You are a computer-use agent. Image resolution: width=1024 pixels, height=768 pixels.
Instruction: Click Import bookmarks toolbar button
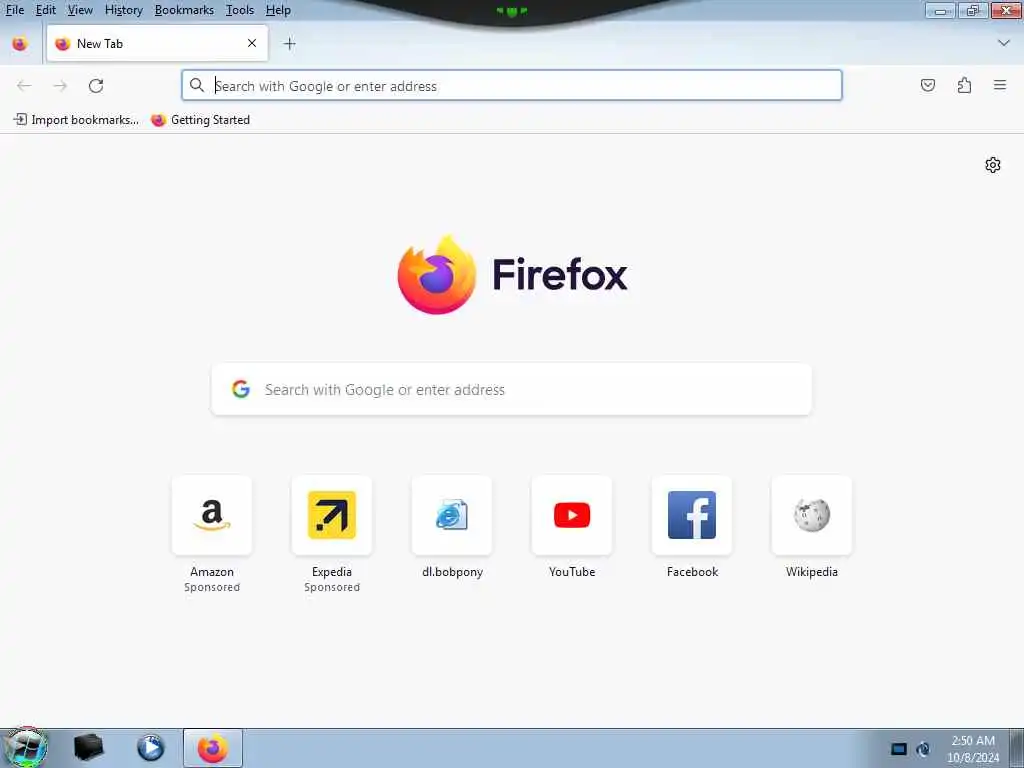pos(76,120)
